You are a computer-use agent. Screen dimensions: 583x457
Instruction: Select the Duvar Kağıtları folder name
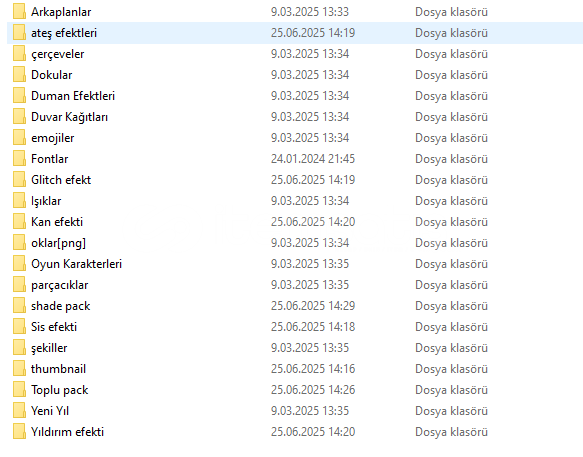(x=70, y=117)
